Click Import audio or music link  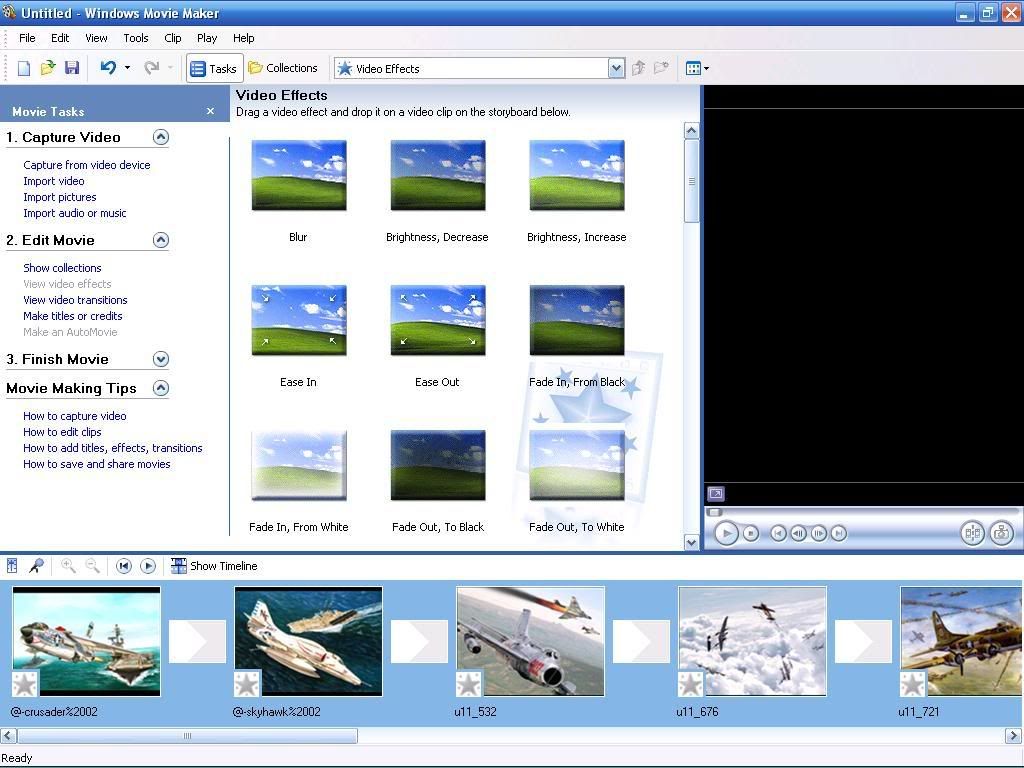pyautogui.click(x=74, y=213)
